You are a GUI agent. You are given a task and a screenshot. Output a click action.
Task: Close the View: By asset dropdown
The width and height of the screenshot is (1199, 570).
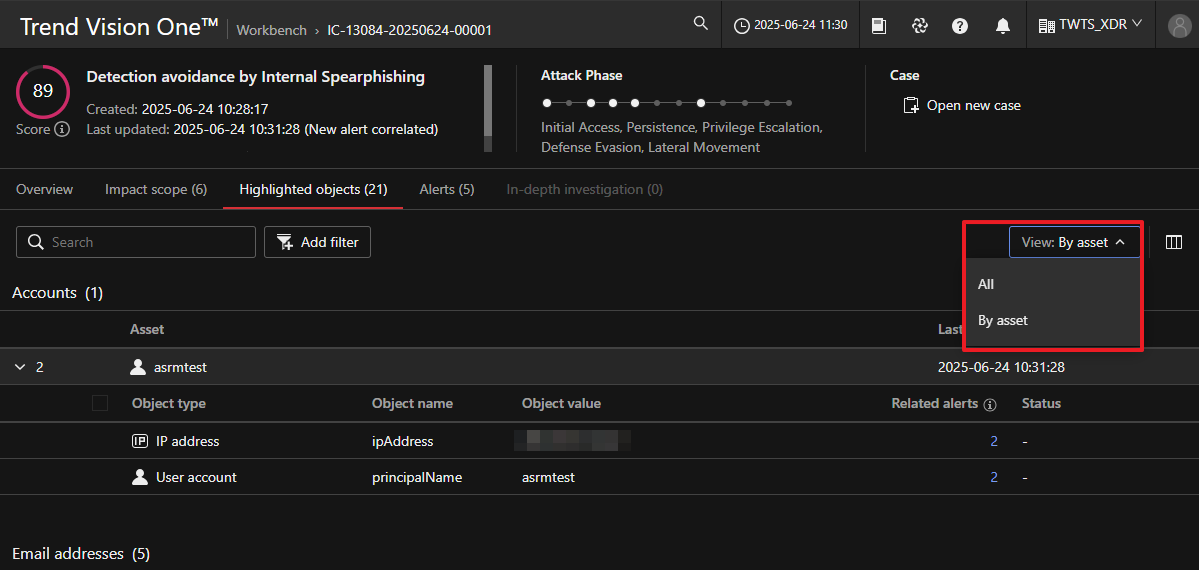tap(1074, 242)
